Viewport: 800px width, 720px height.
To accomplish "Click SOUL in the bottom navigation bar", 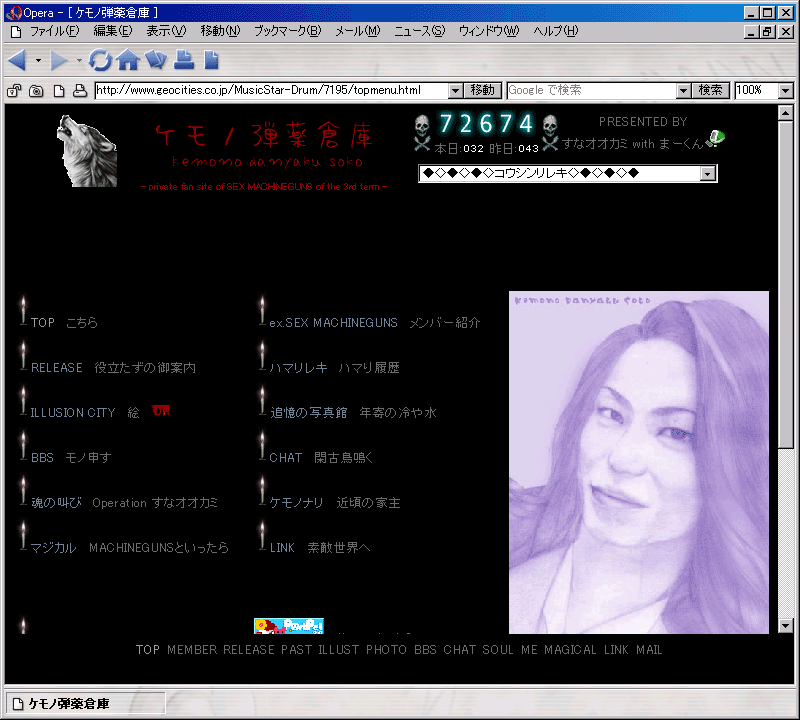I will [x=497, y=650].
